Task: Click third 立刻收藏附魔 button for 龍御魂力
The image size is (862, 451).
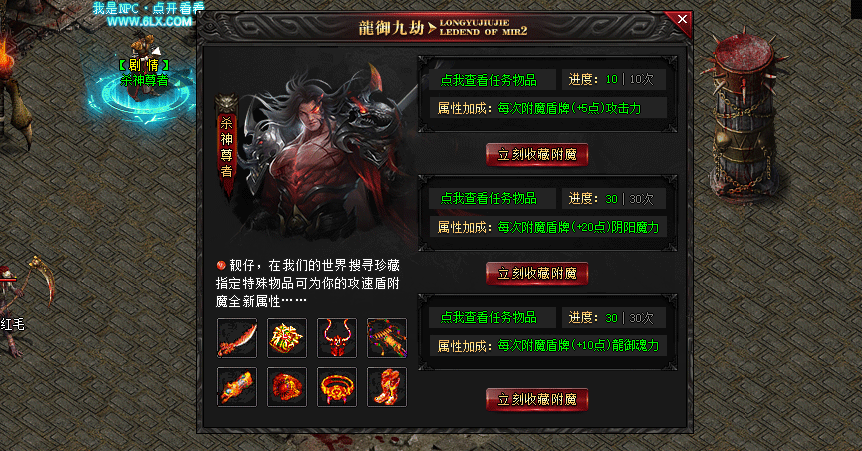Action: 537,399
